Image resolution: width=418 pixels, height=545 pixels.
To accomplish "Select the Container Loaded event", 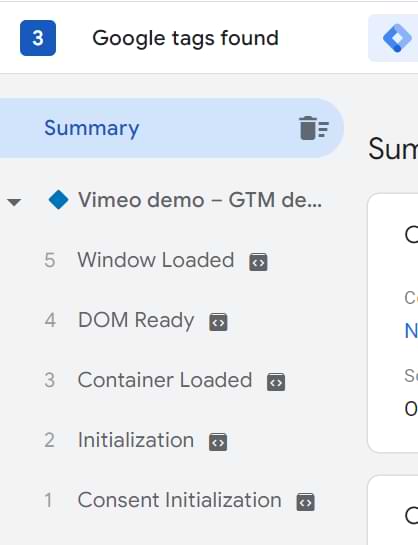I will point(165,380).
